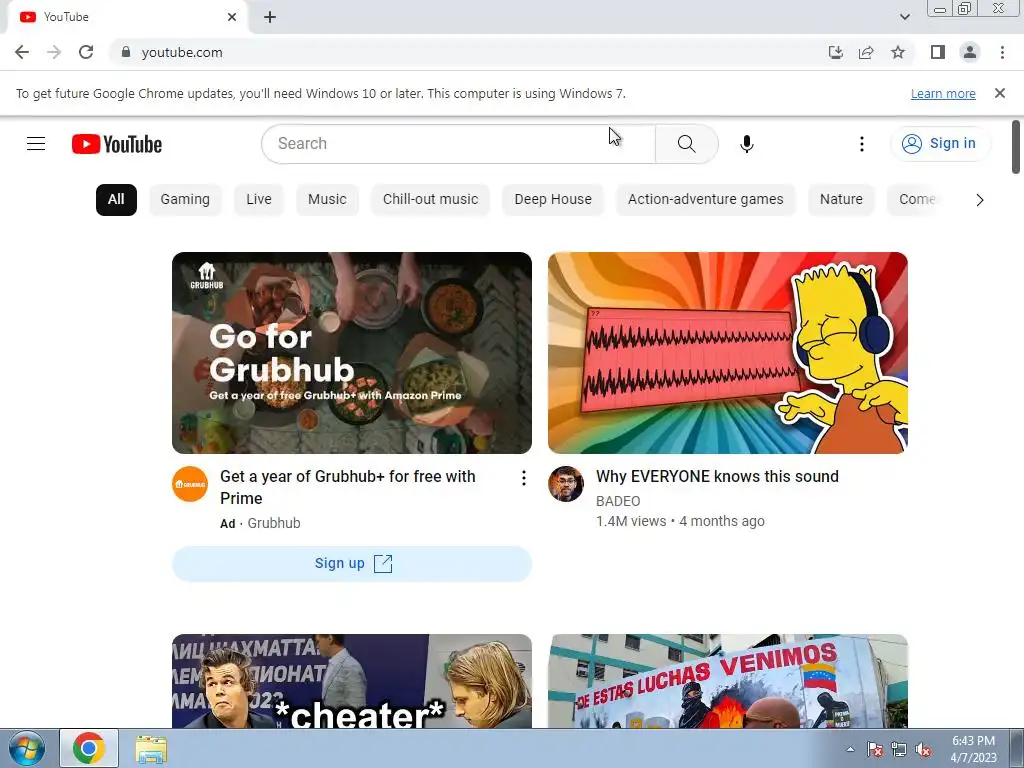1024x768 pixels.
Task: Click the Sign in button
Action: [x=940, y=144]
